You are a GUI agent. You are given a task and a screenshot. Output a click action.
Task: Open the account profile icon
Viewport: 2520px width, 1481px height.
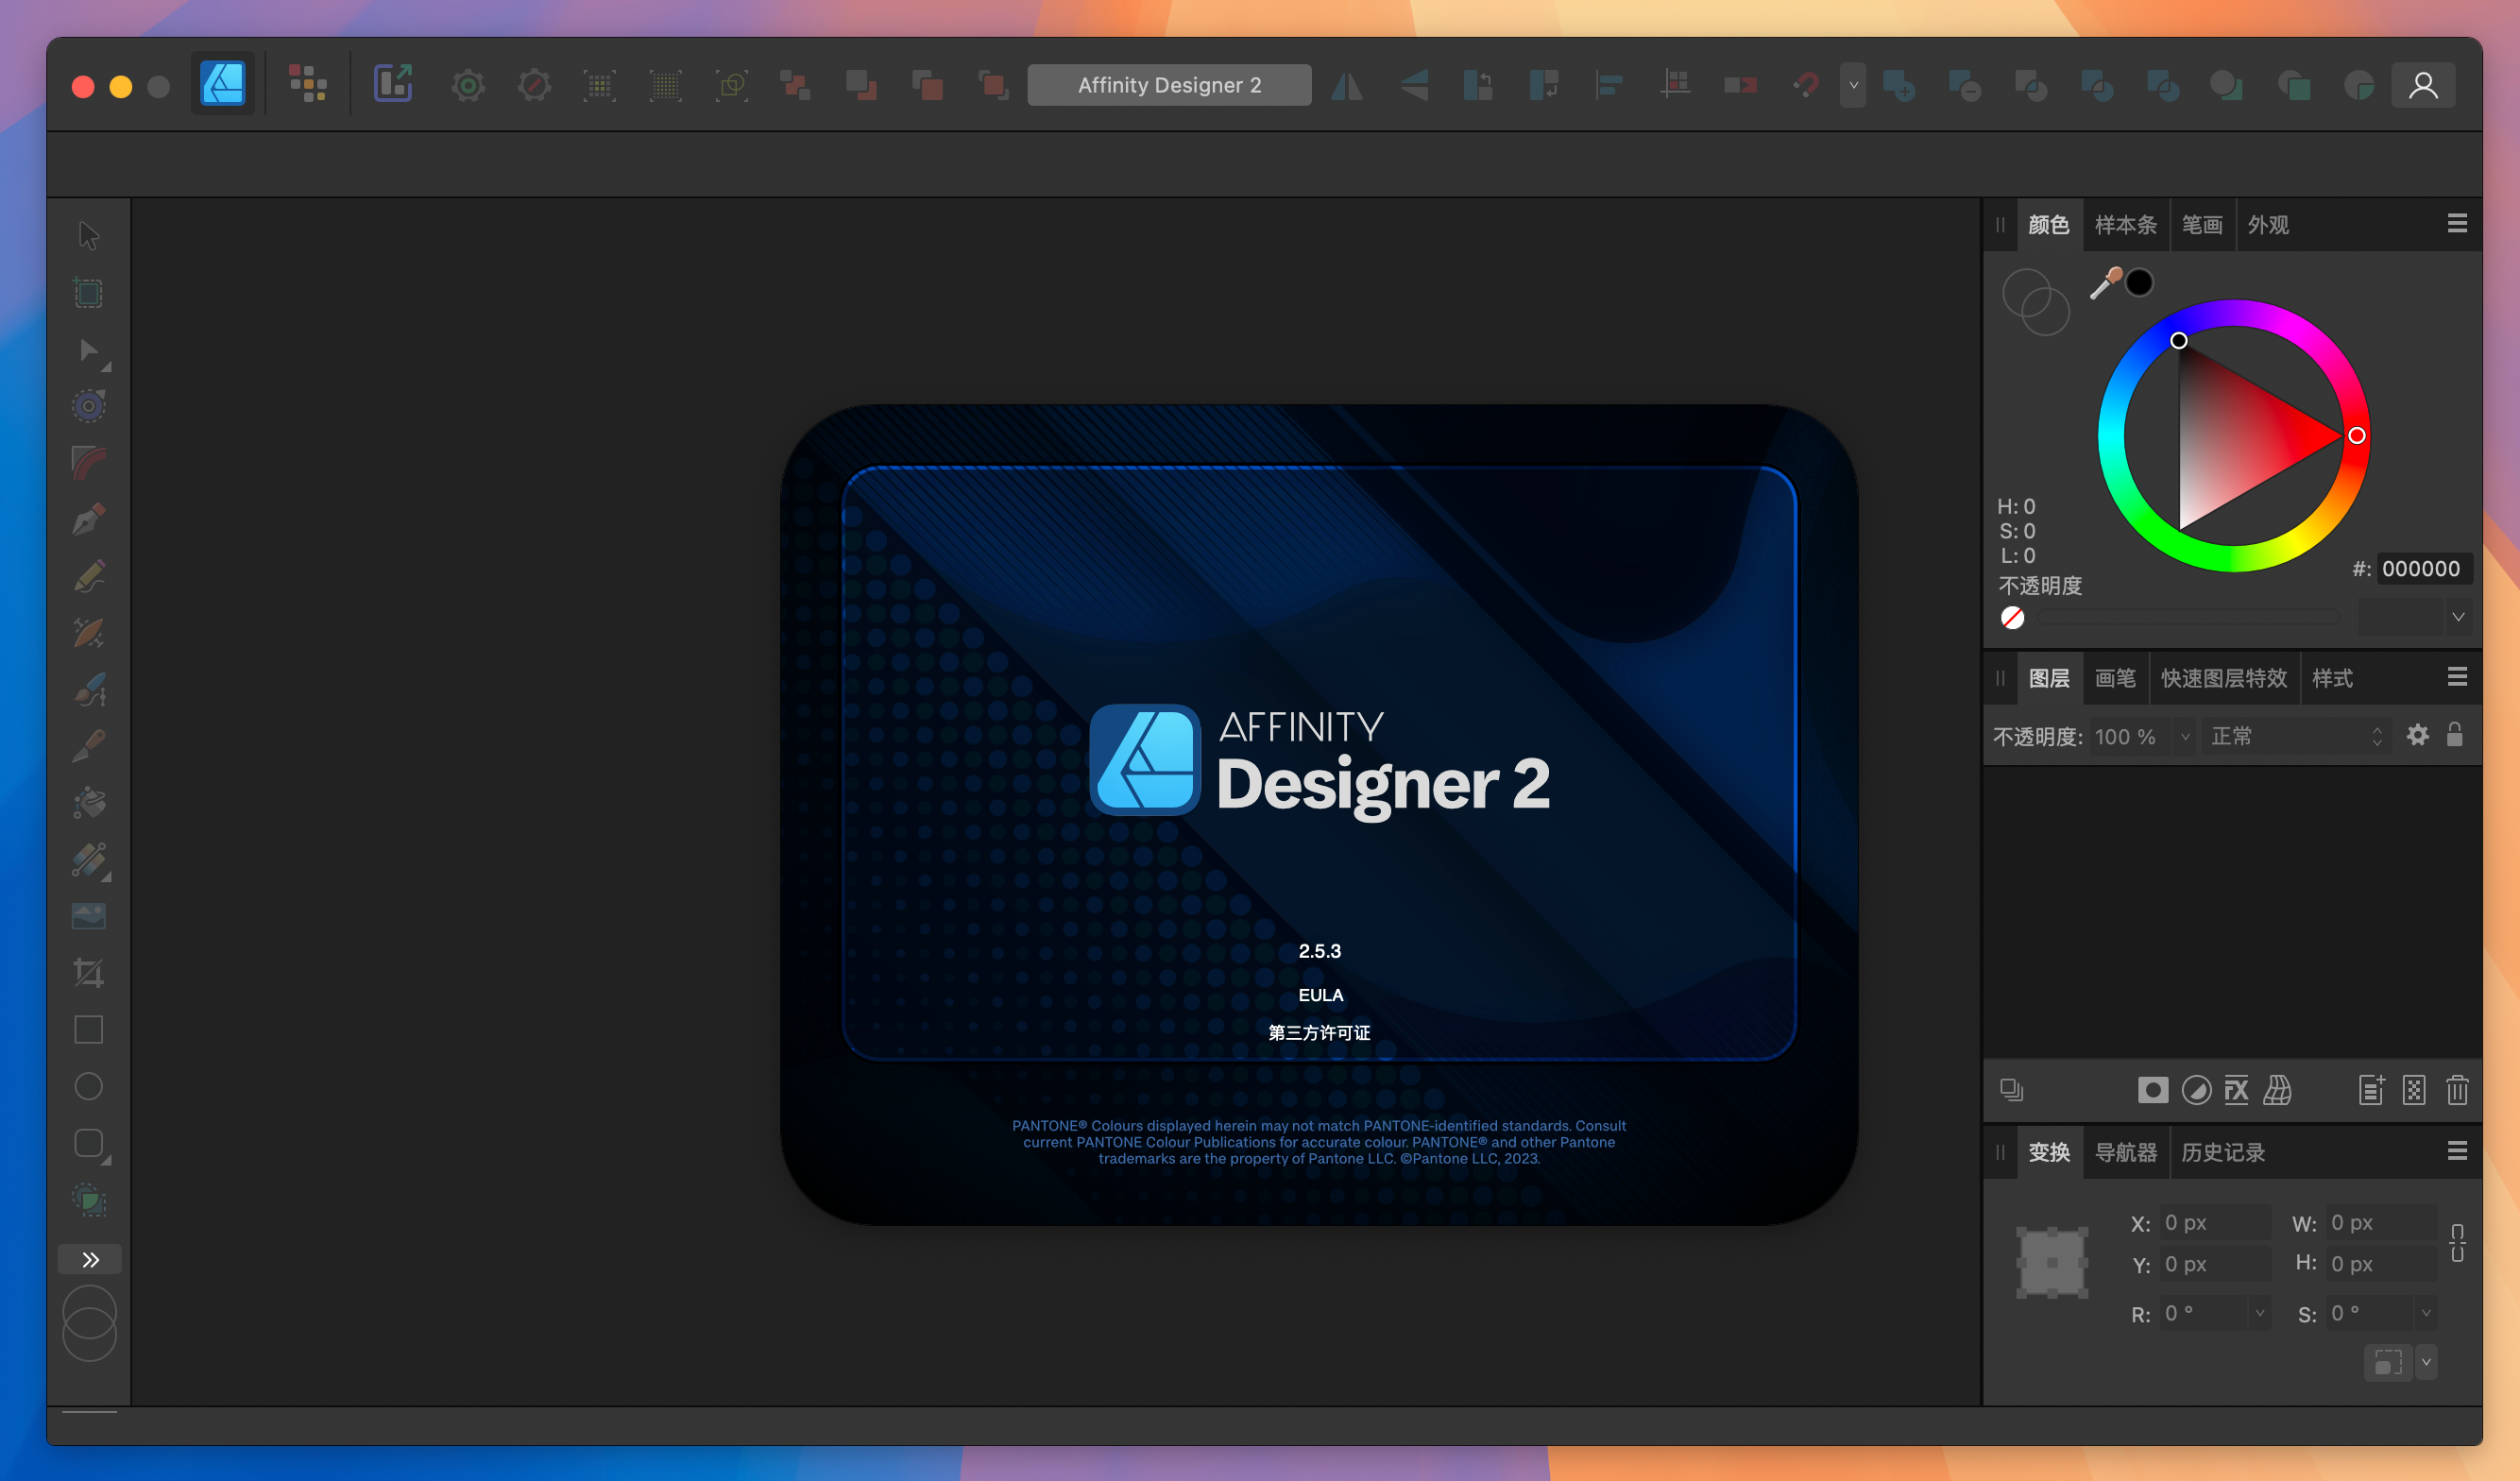[2423, 85]
